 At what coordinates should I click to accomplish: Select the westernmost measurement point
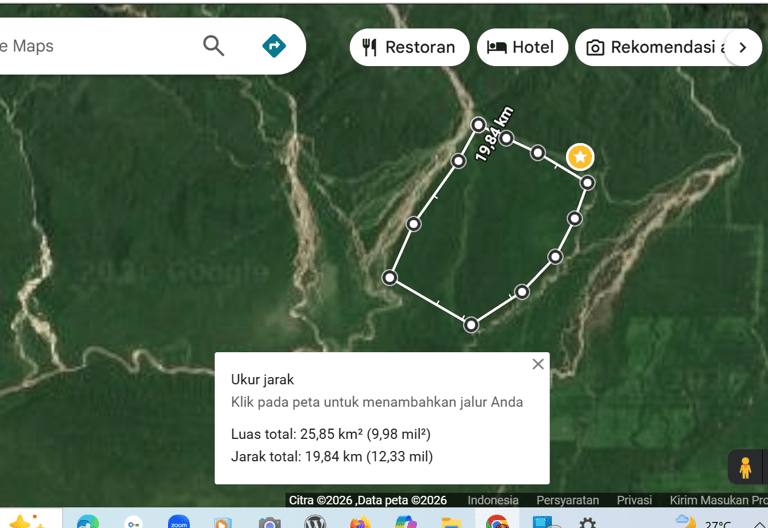389,278
